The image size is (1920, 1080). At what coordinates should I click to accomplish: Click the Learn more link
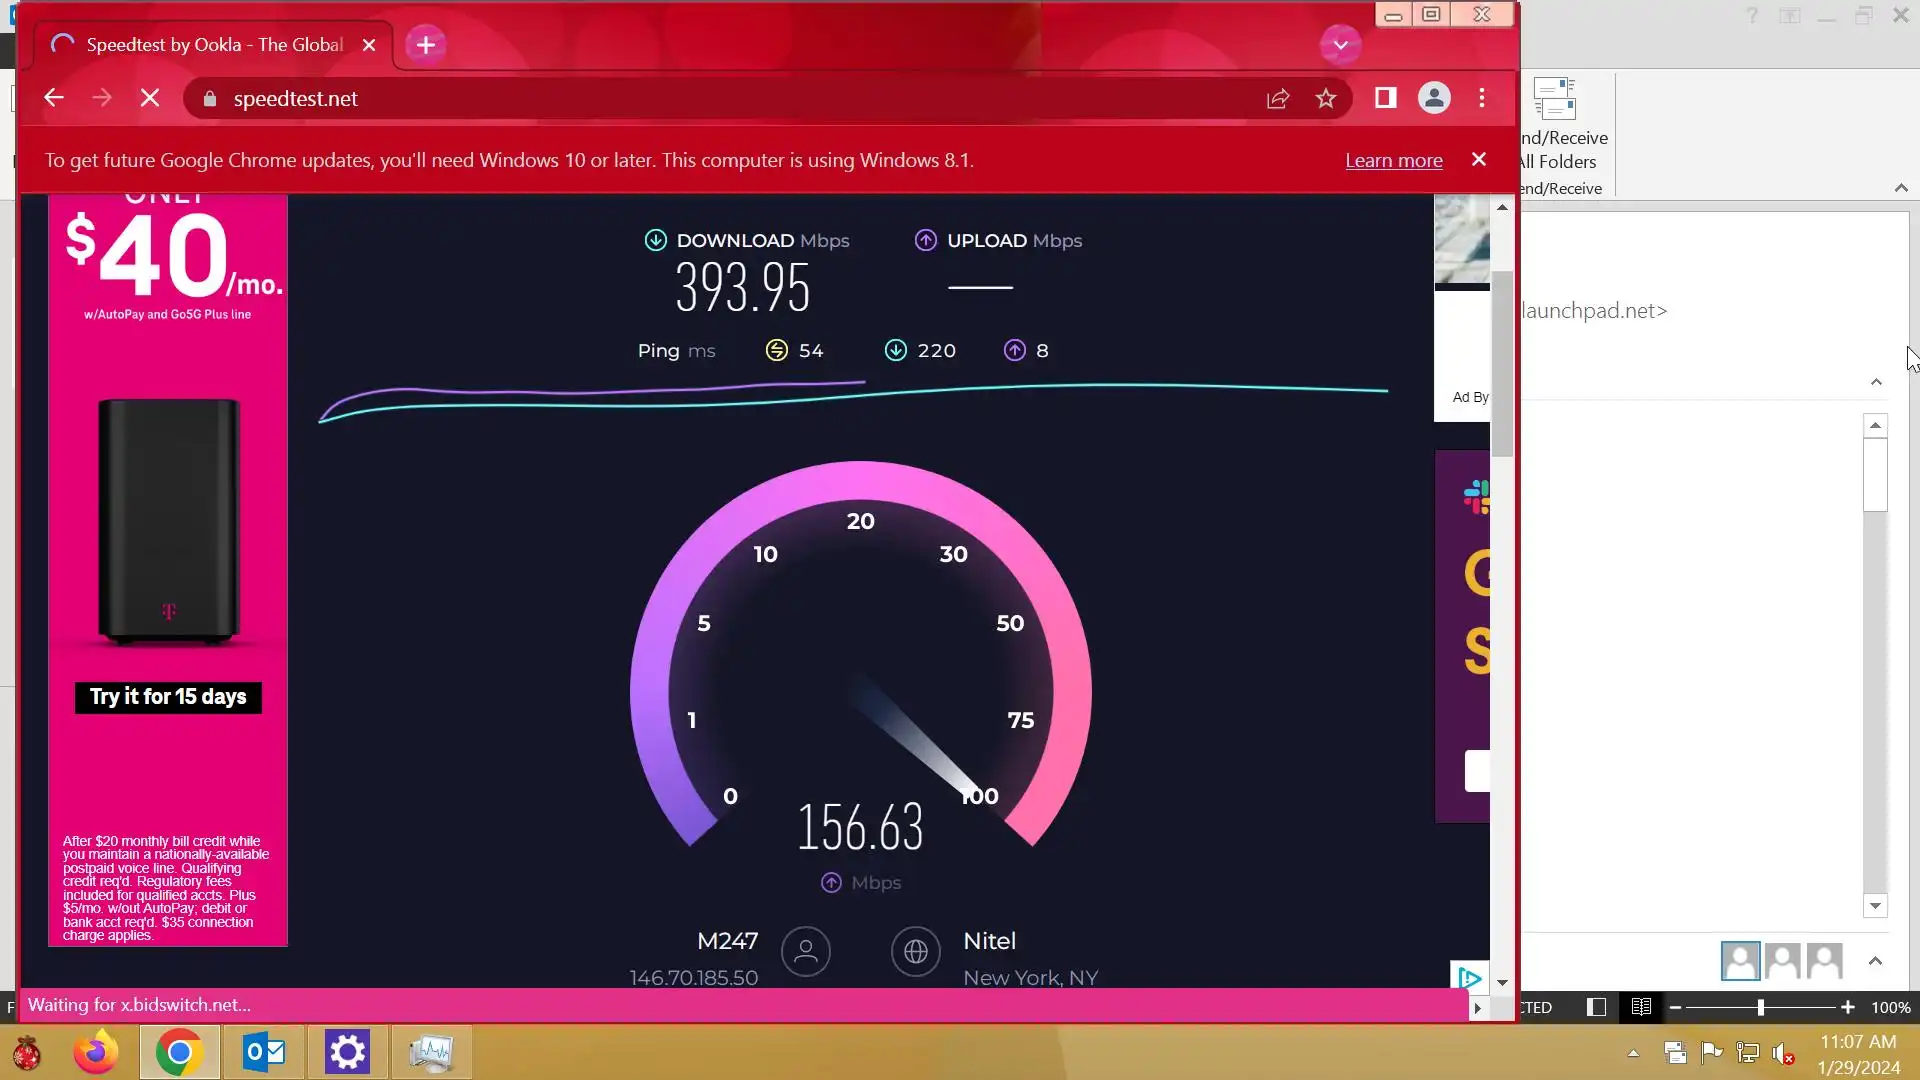pos(1393,161)
